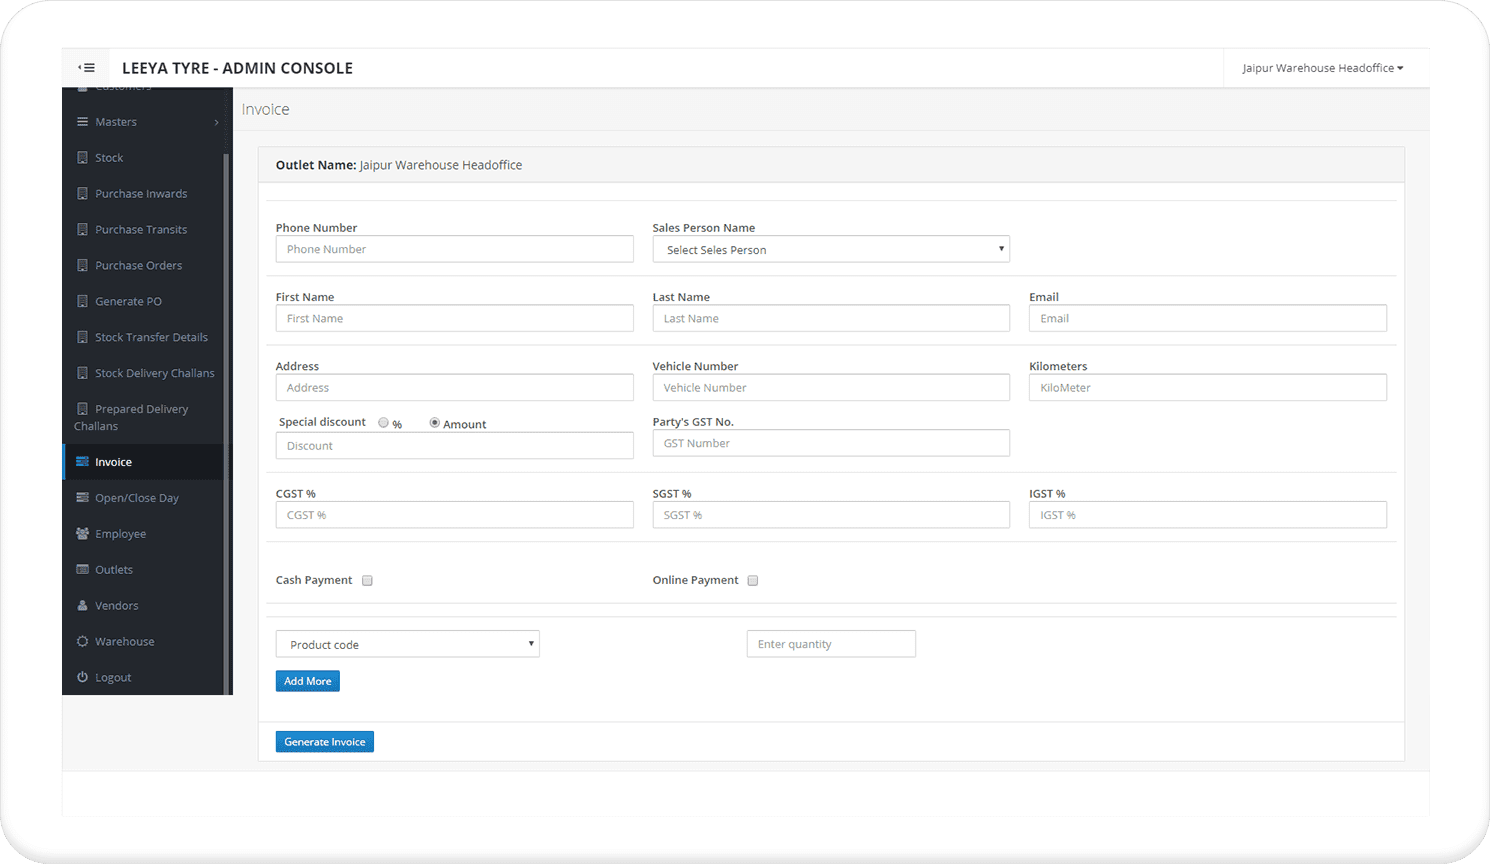1490x864 pixels.
Task: Tick the Cash Payment checkbox
Action: click(367, 580)
